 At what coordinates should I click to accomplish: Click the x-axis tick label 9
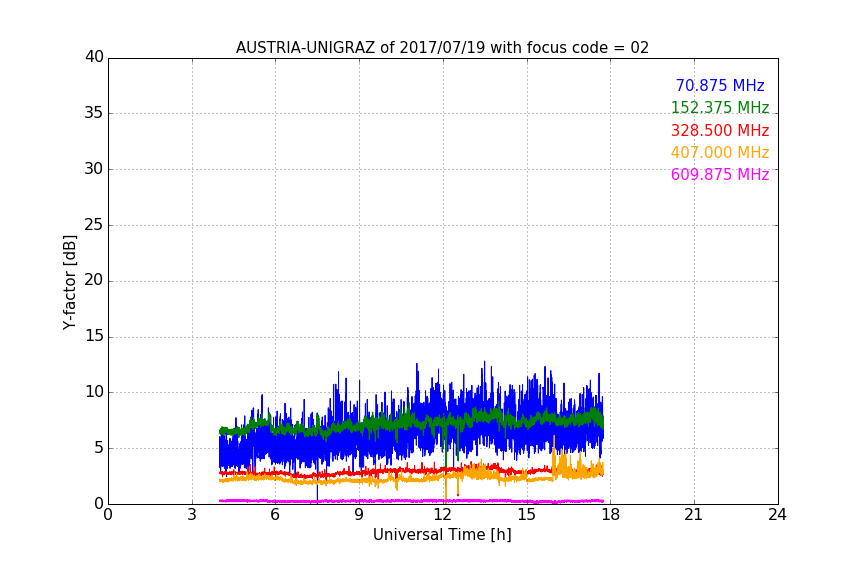359,515
